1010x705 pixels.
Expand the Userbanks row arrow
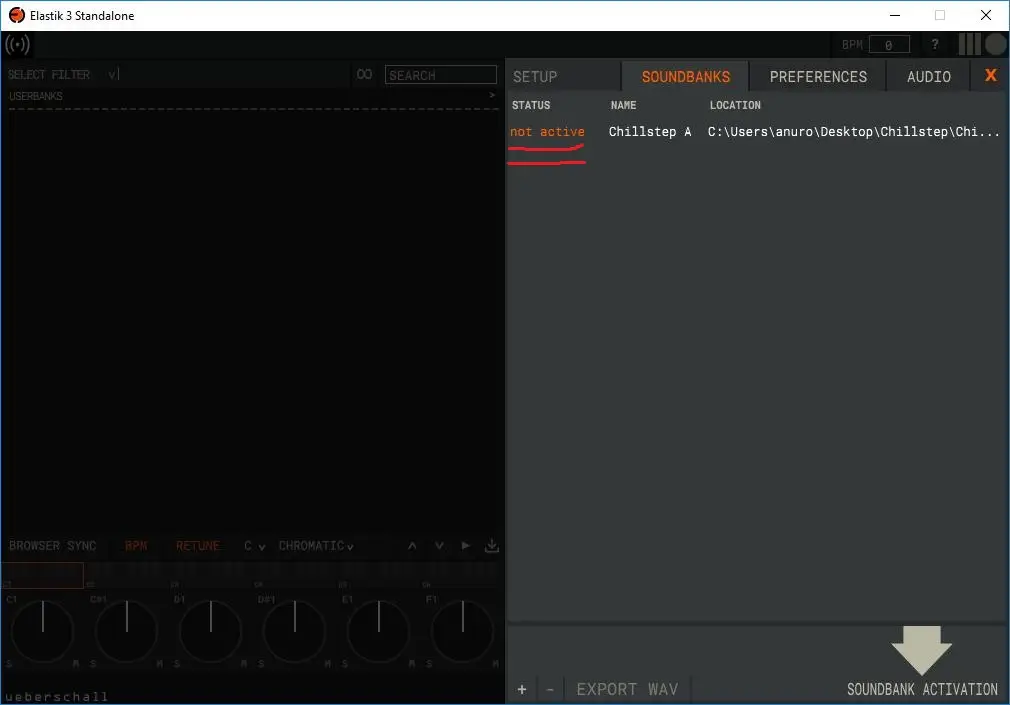click(491, 95)
